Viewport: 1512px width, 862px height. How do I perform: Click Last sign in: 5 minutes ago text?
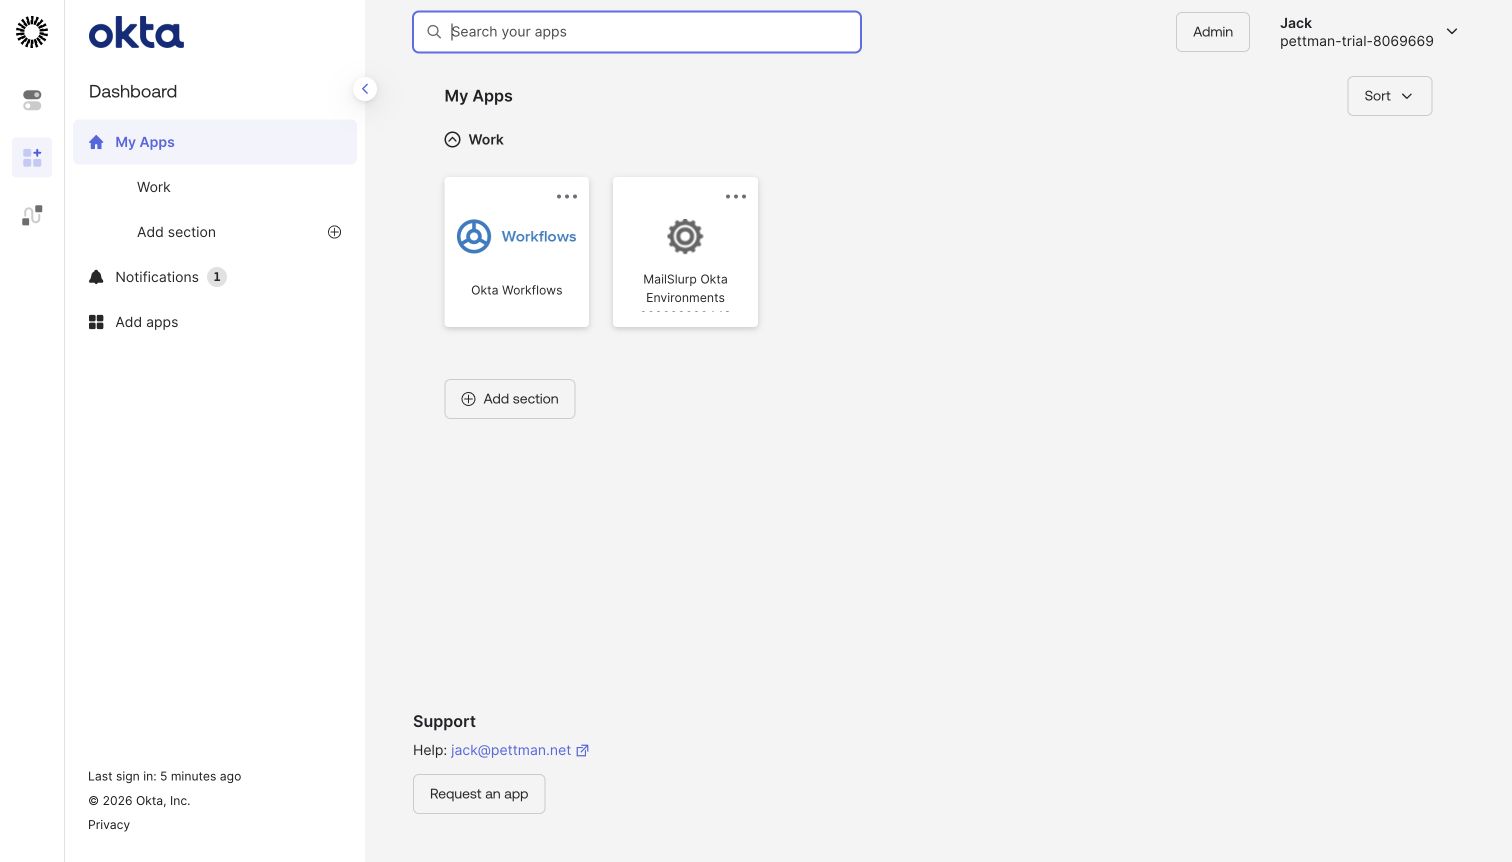click(x=164, y=776)
